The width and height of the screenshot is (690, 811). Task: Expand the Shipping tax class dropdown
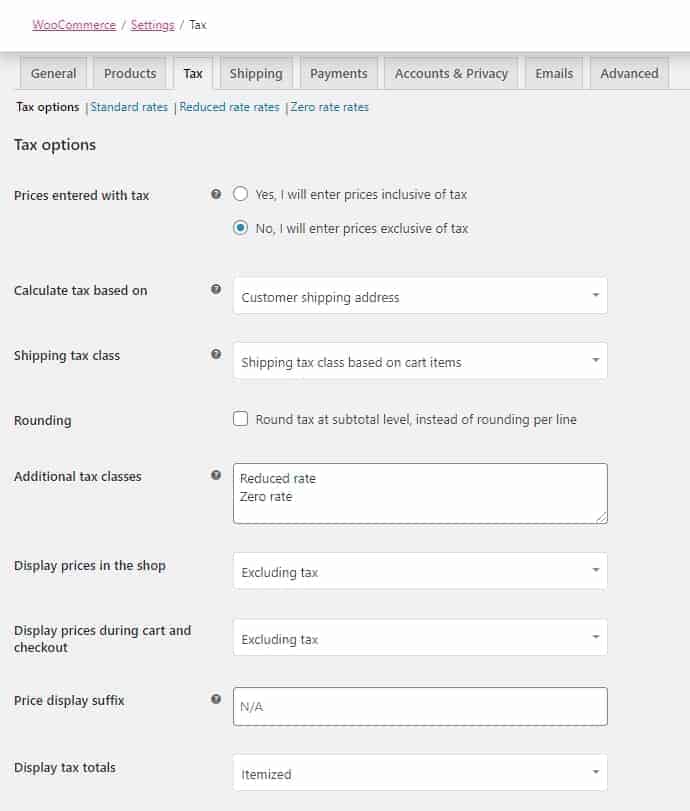(420, 361)
